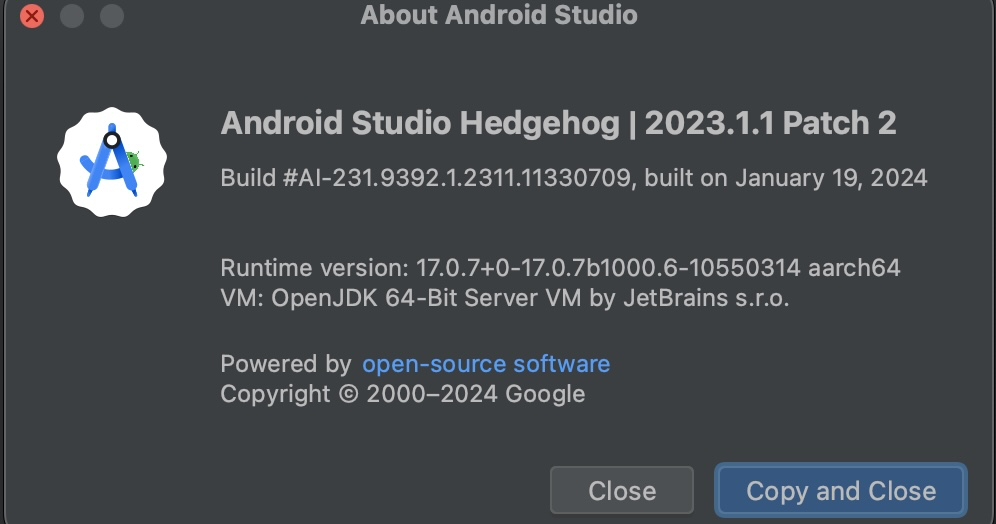Click the About Android Studio window title
The width and height of the screenshot is (996, 524).
[x=499, y=15]
